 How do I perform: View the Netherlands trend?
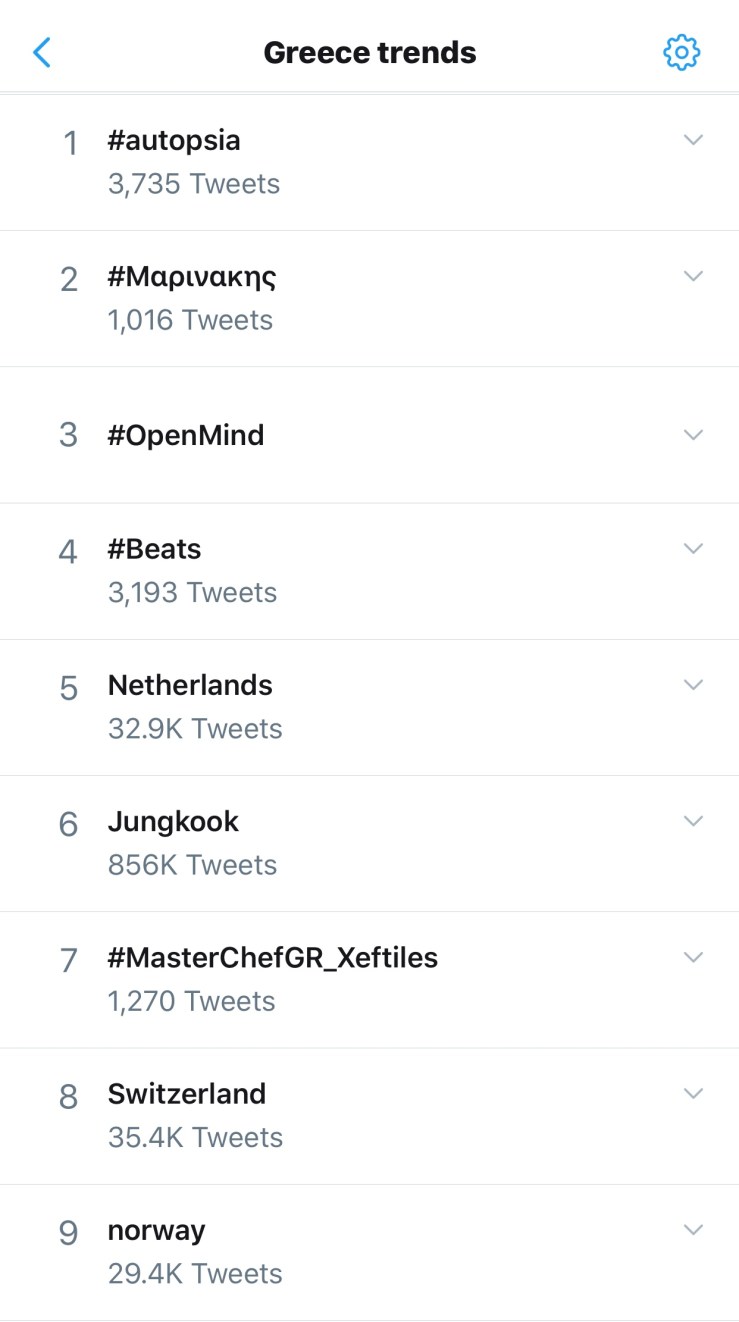(190, 685)
